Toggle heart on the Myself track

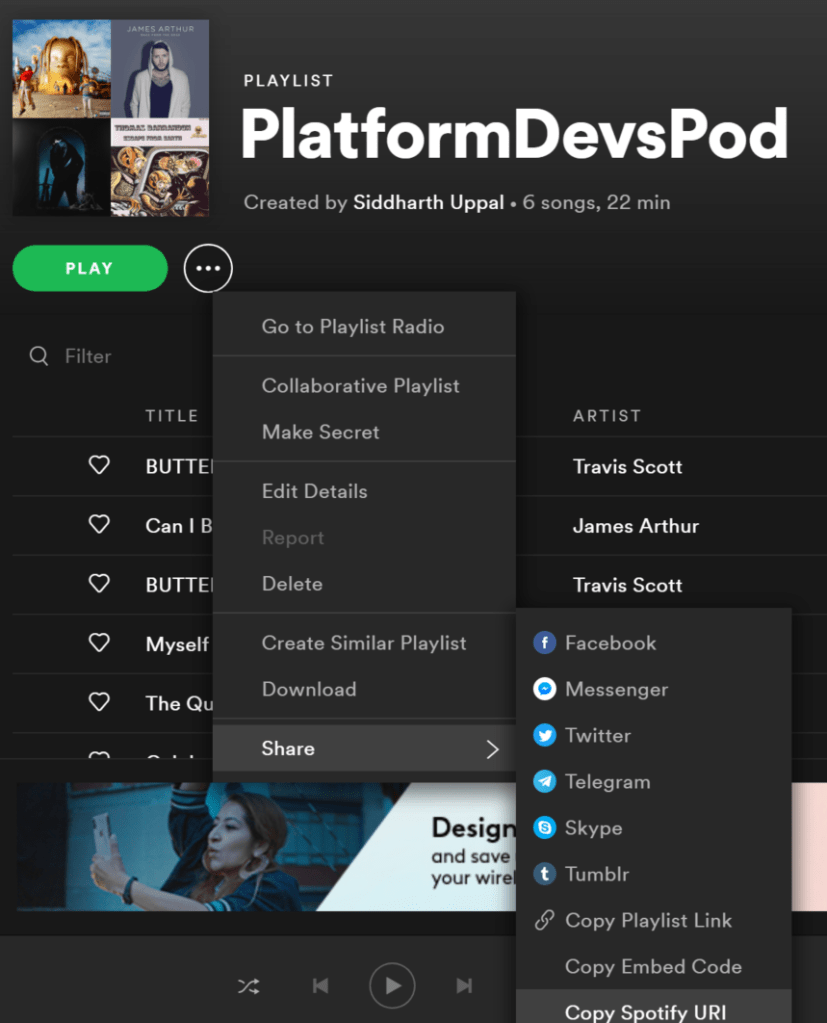[99, 643]
